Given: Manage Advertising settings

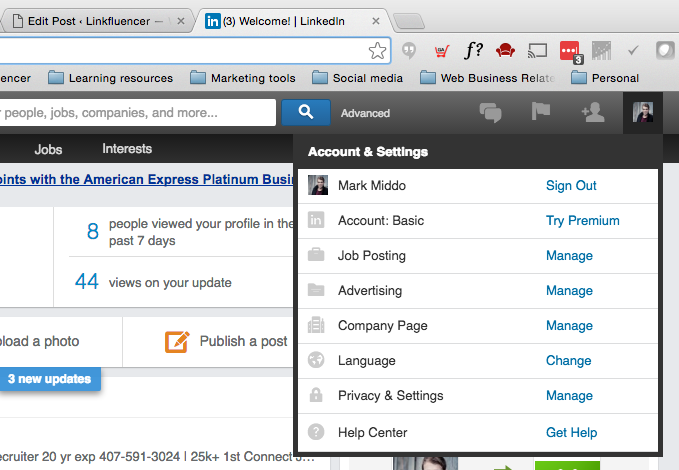Looking at the screenshot, I should [x=569, y=291].
